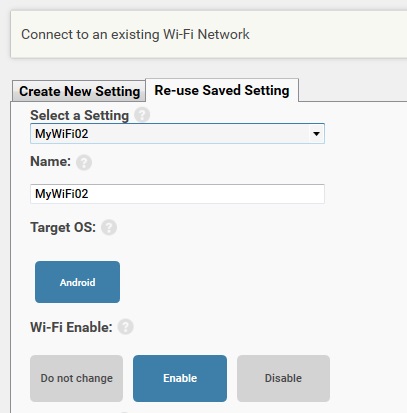Click the Target OS label text
Viewport: 407px width, 413px height.
pyautogui.click(x=63, y=228)
